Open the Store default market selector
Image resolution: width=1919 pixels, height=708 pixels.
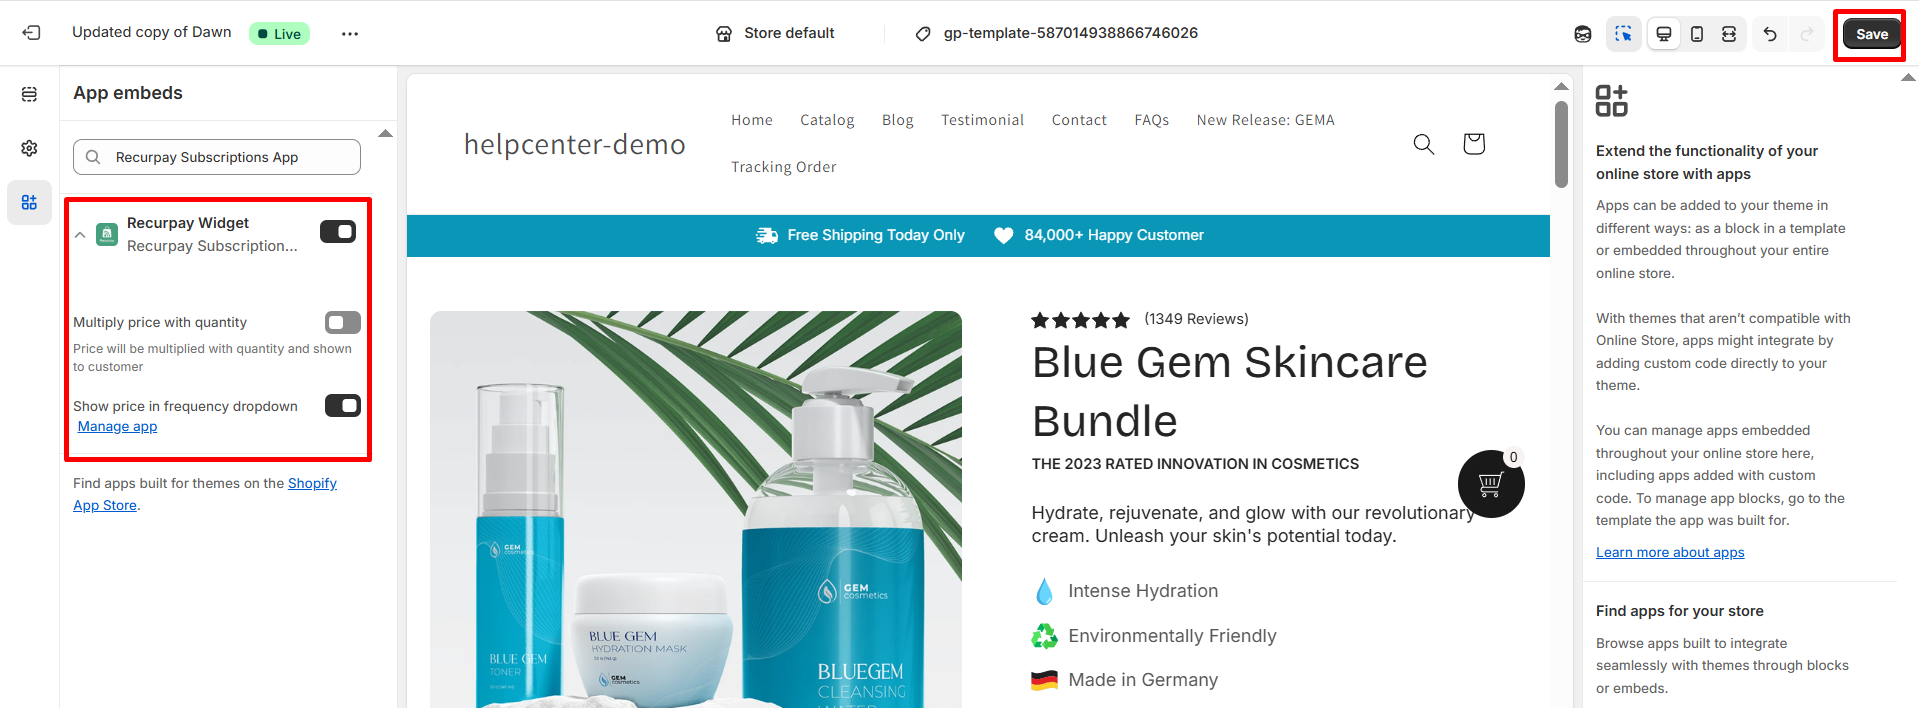tap(776, 33)
